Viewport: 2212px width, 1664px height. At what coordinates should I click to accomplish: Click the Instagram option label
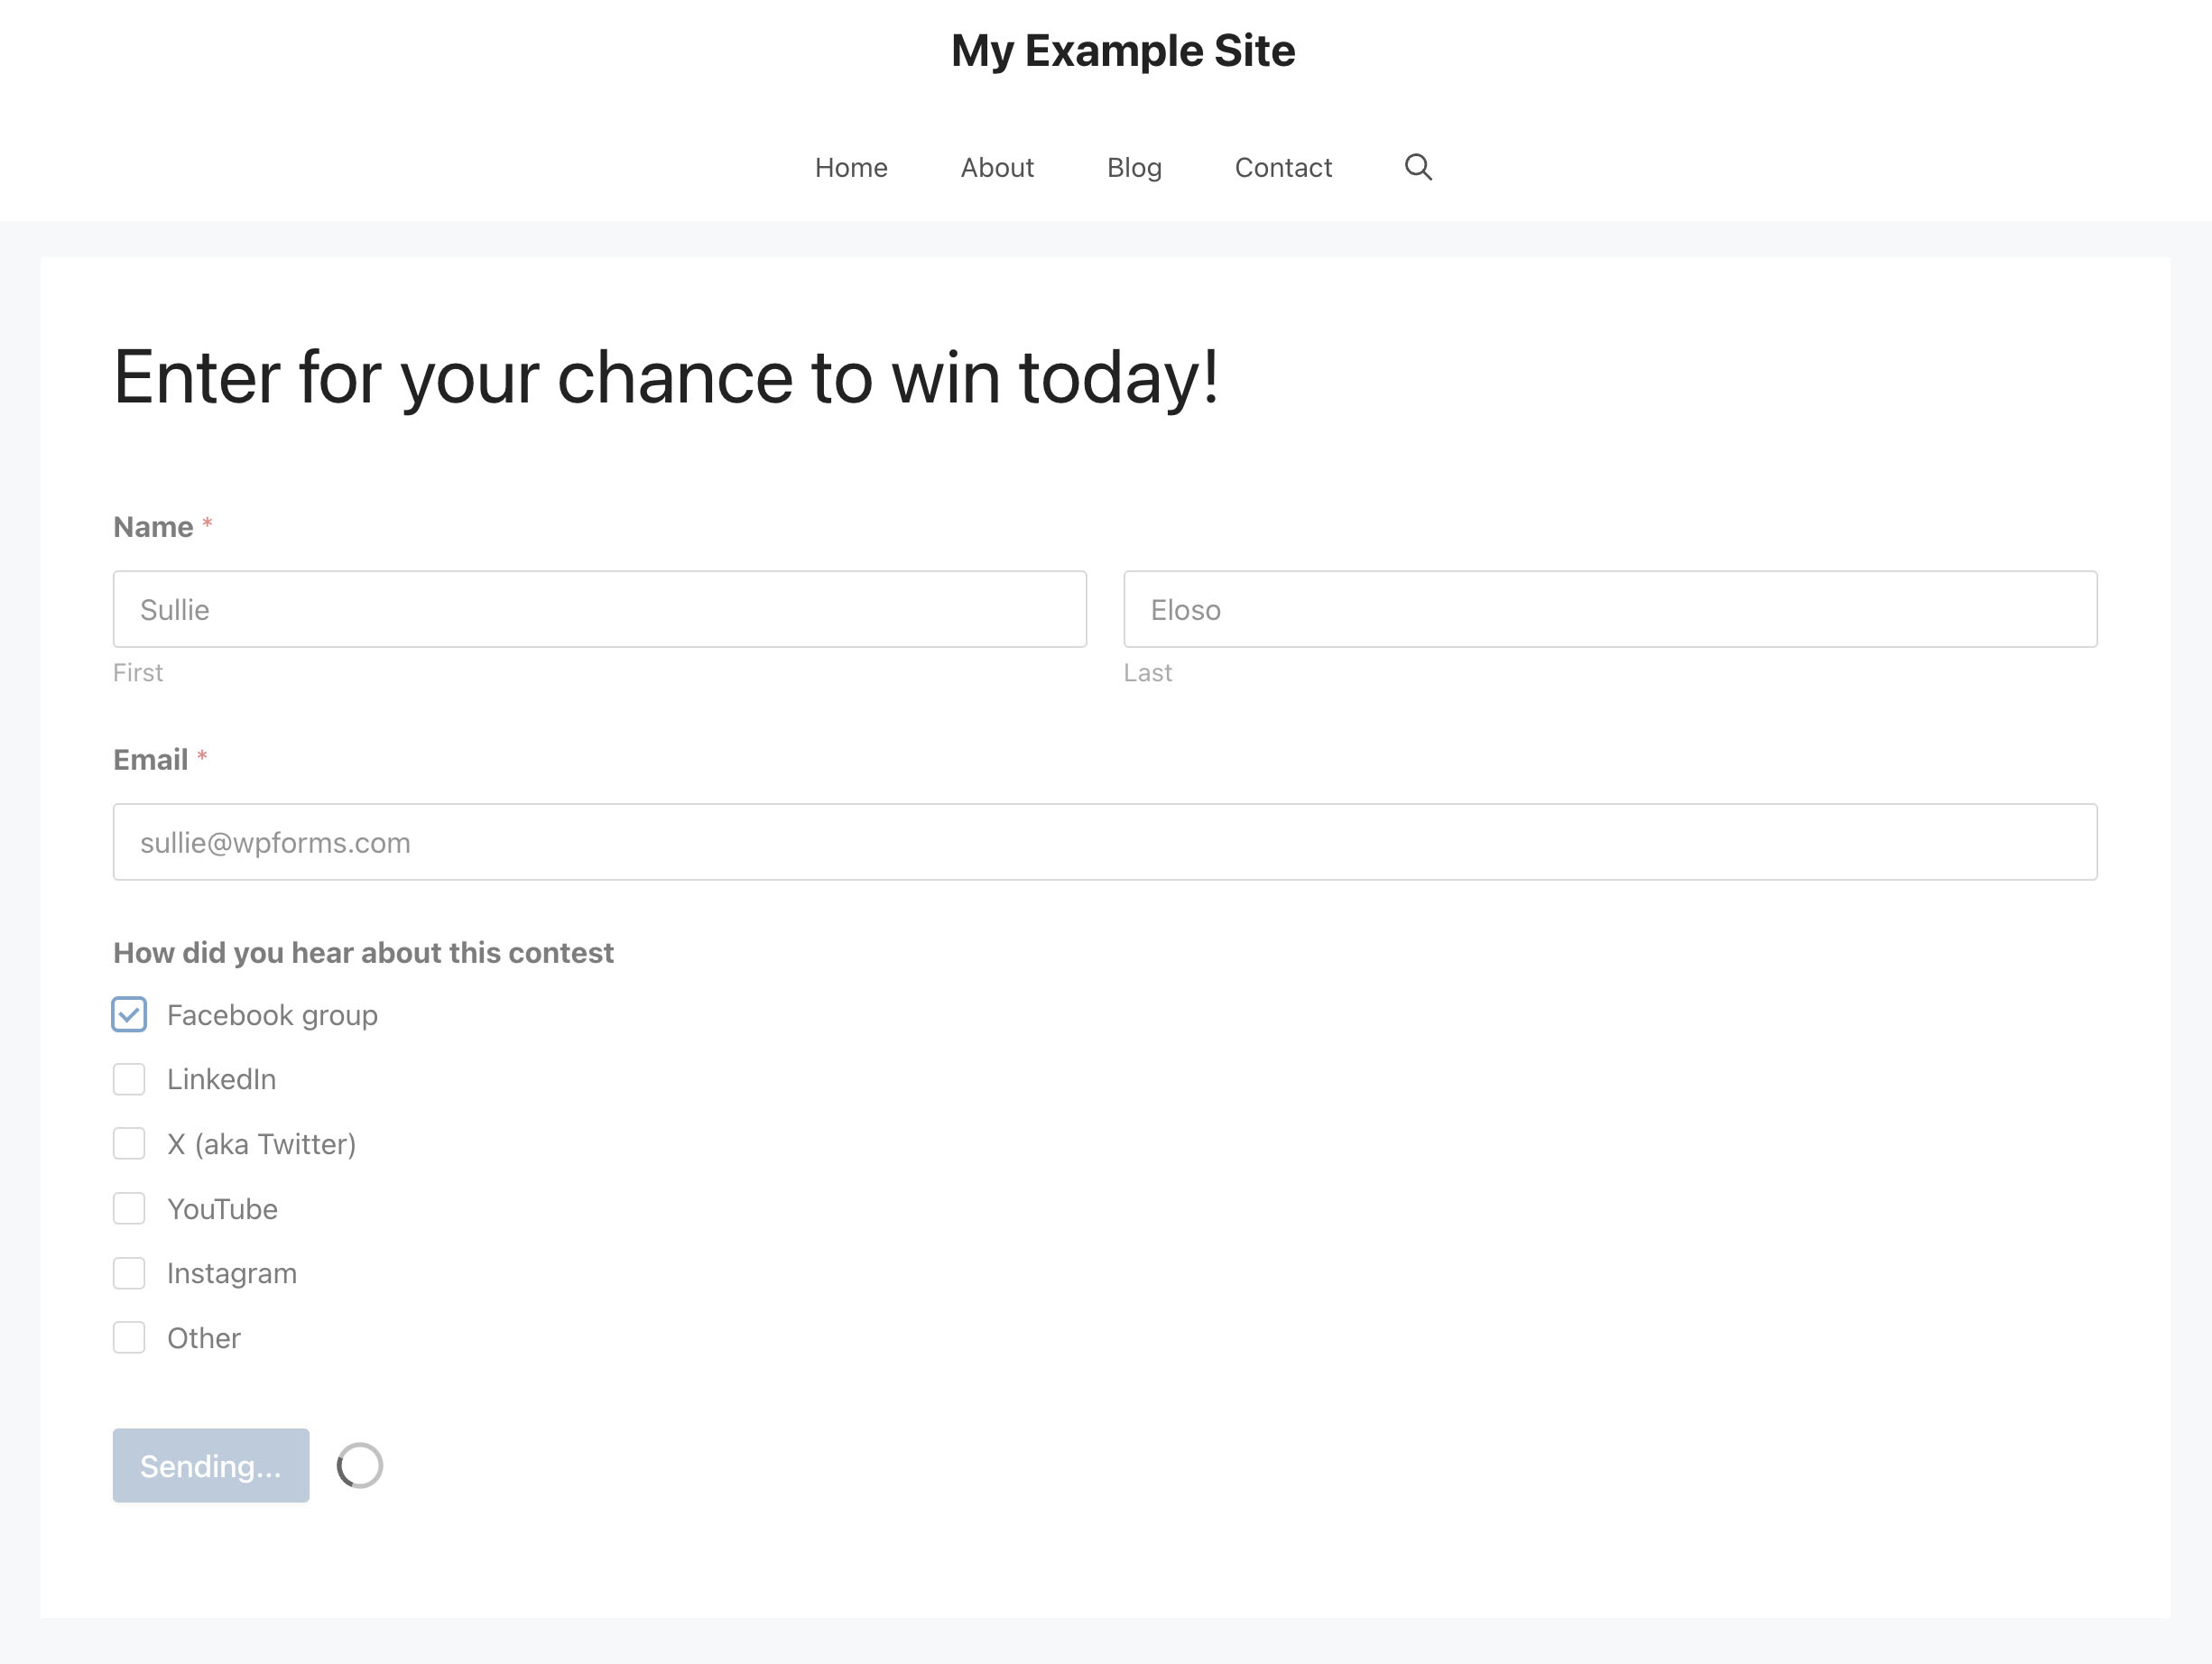click(x=232, y=1273)
